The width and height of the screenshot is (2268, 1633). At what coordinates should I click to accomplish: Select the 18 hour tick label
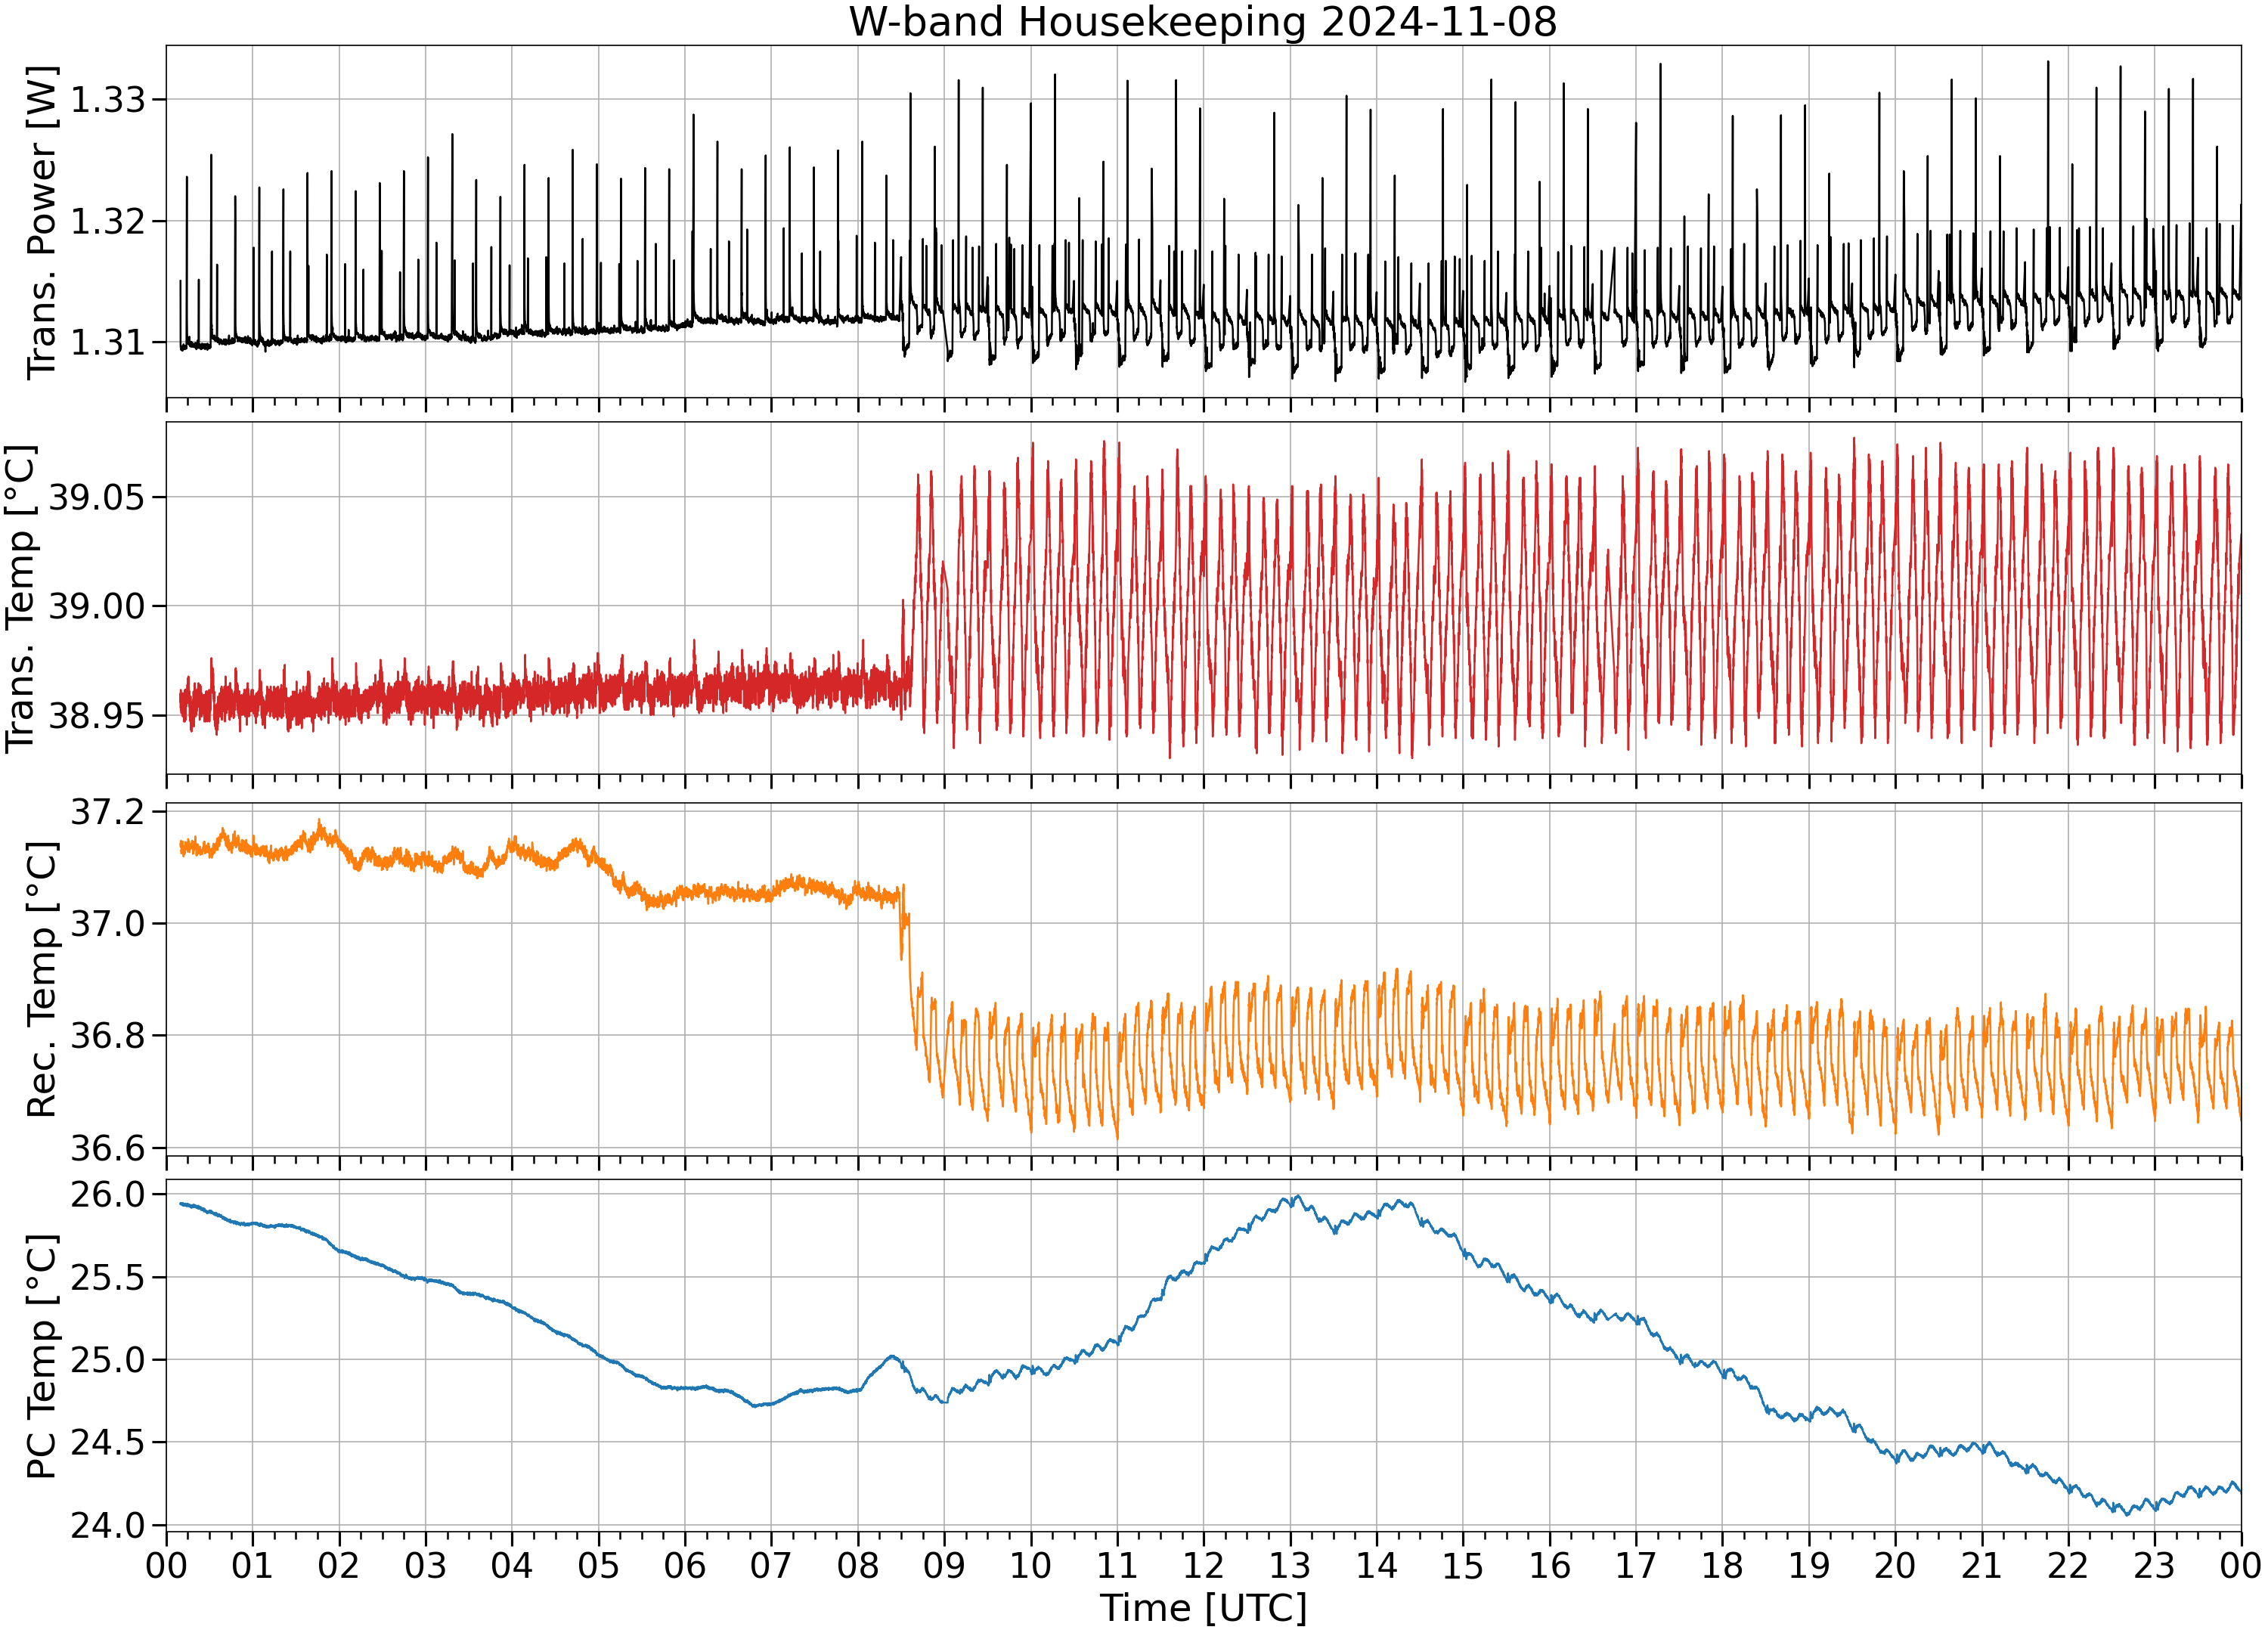click(x=1721, y=1565)
